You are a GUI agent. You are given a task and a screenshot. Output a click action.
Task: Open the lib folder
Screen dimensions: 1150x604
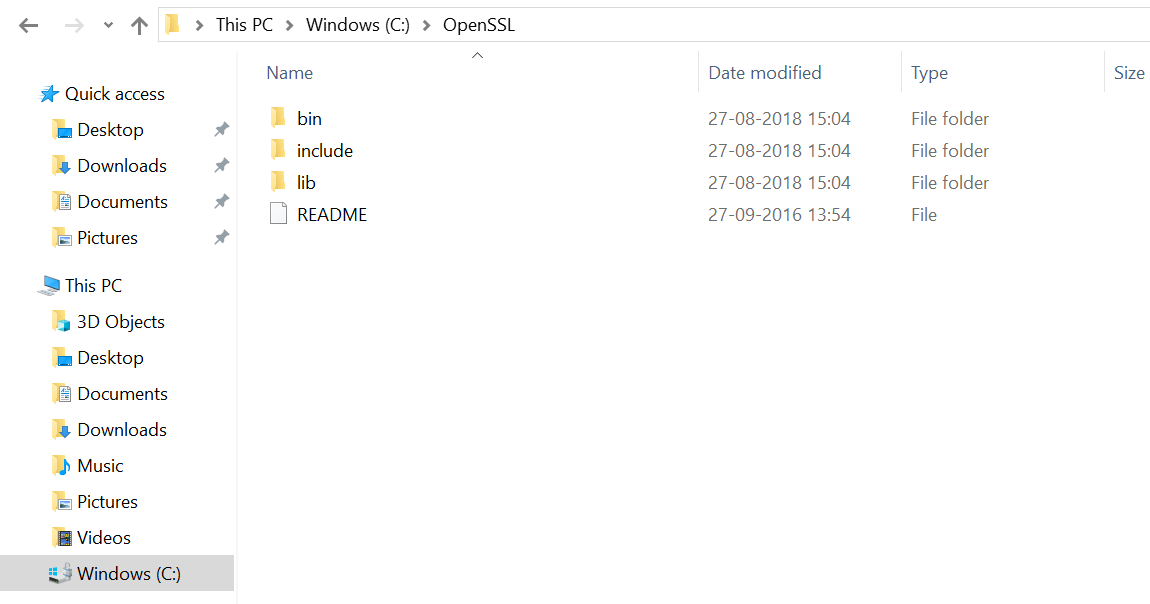[306, 182]
